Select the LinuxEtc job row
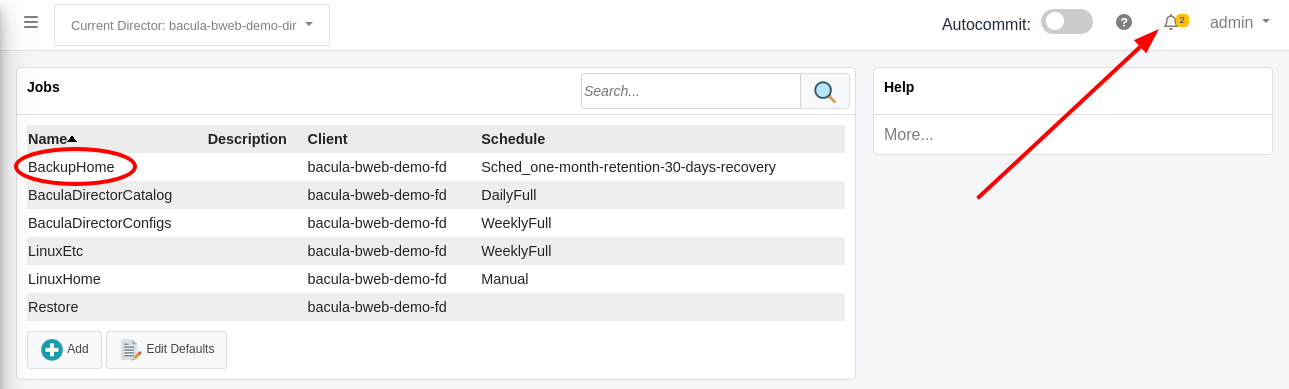The image size is (1289, 389). [436, 251]
